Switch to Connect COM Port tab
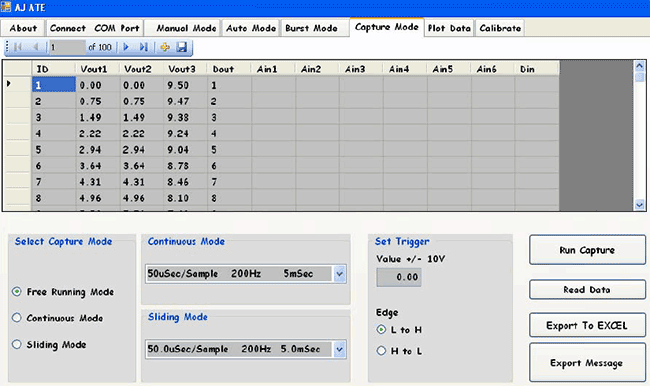This screenshot has height=386, width=650. pyautogui.click(x=95, y=28)
